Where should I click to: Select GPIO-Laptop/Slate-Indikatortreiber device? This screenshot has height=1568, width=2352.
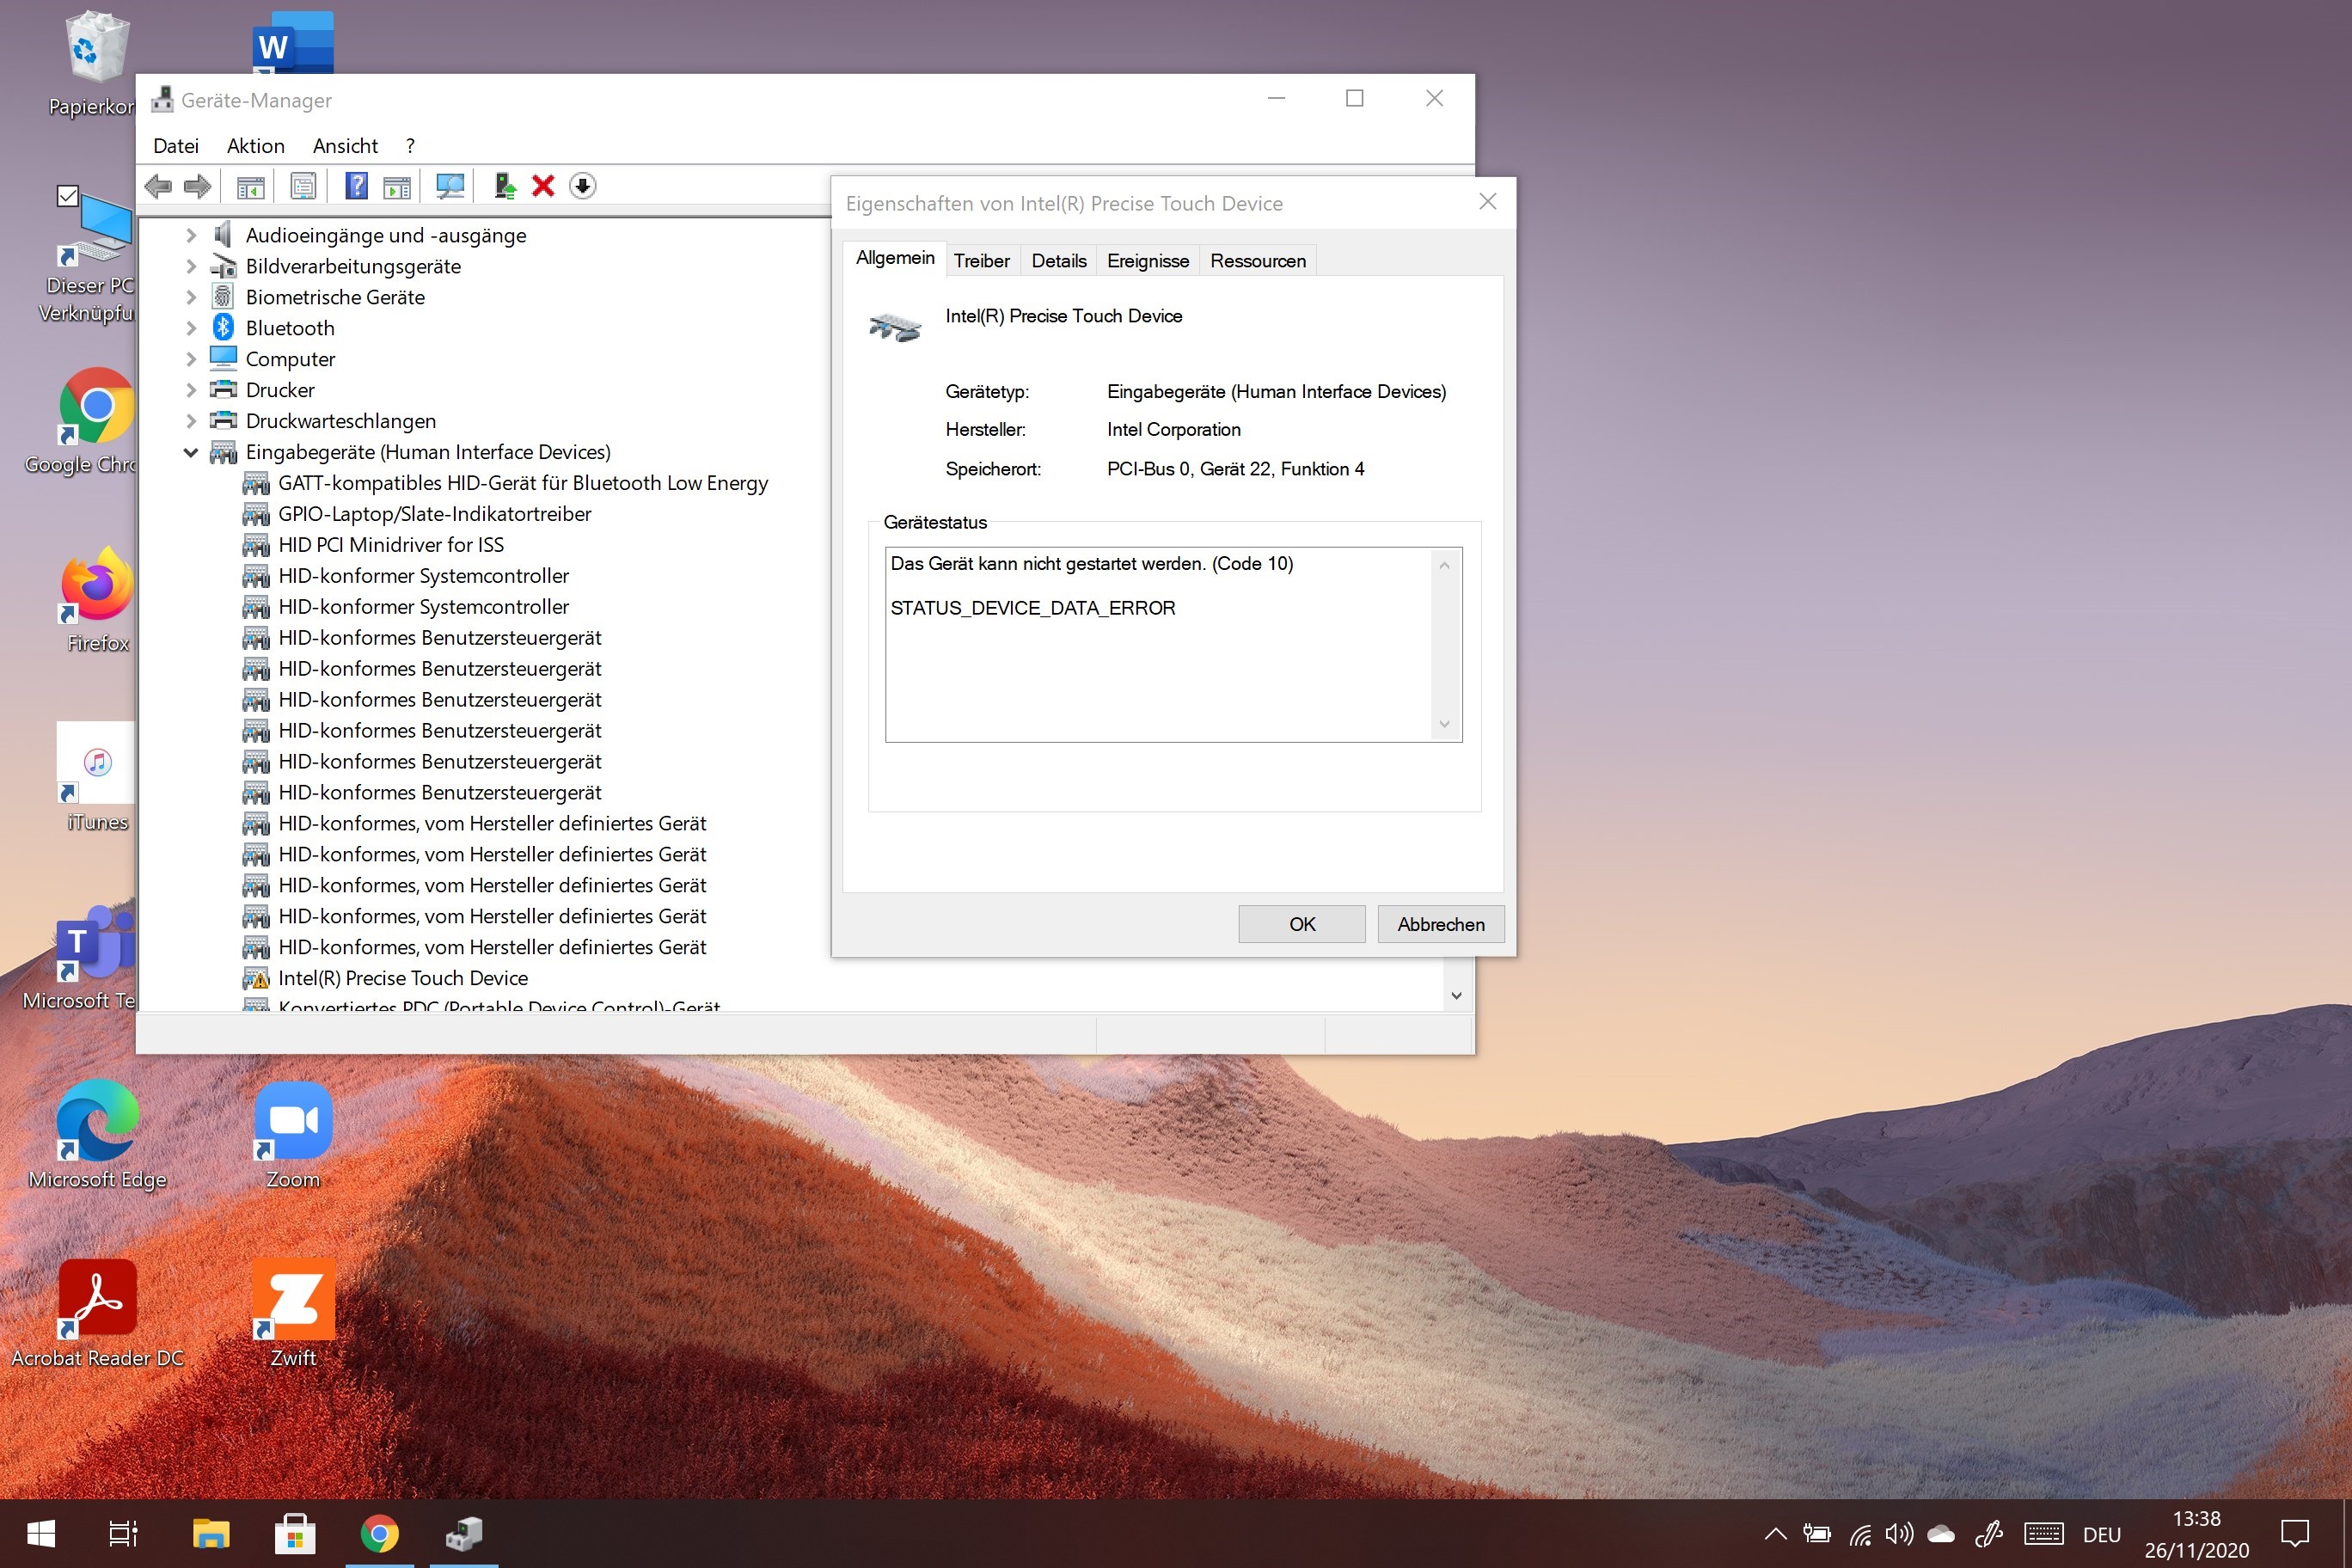pos(435,514)
